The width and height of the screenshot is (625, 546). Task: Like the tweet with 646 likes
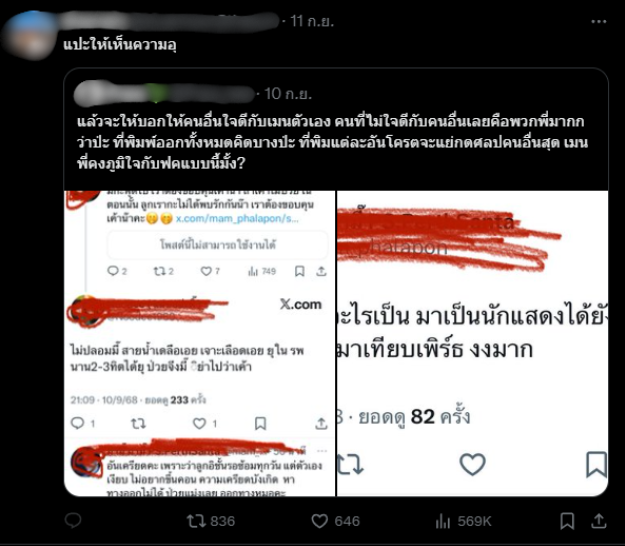[x=319, y=521]
